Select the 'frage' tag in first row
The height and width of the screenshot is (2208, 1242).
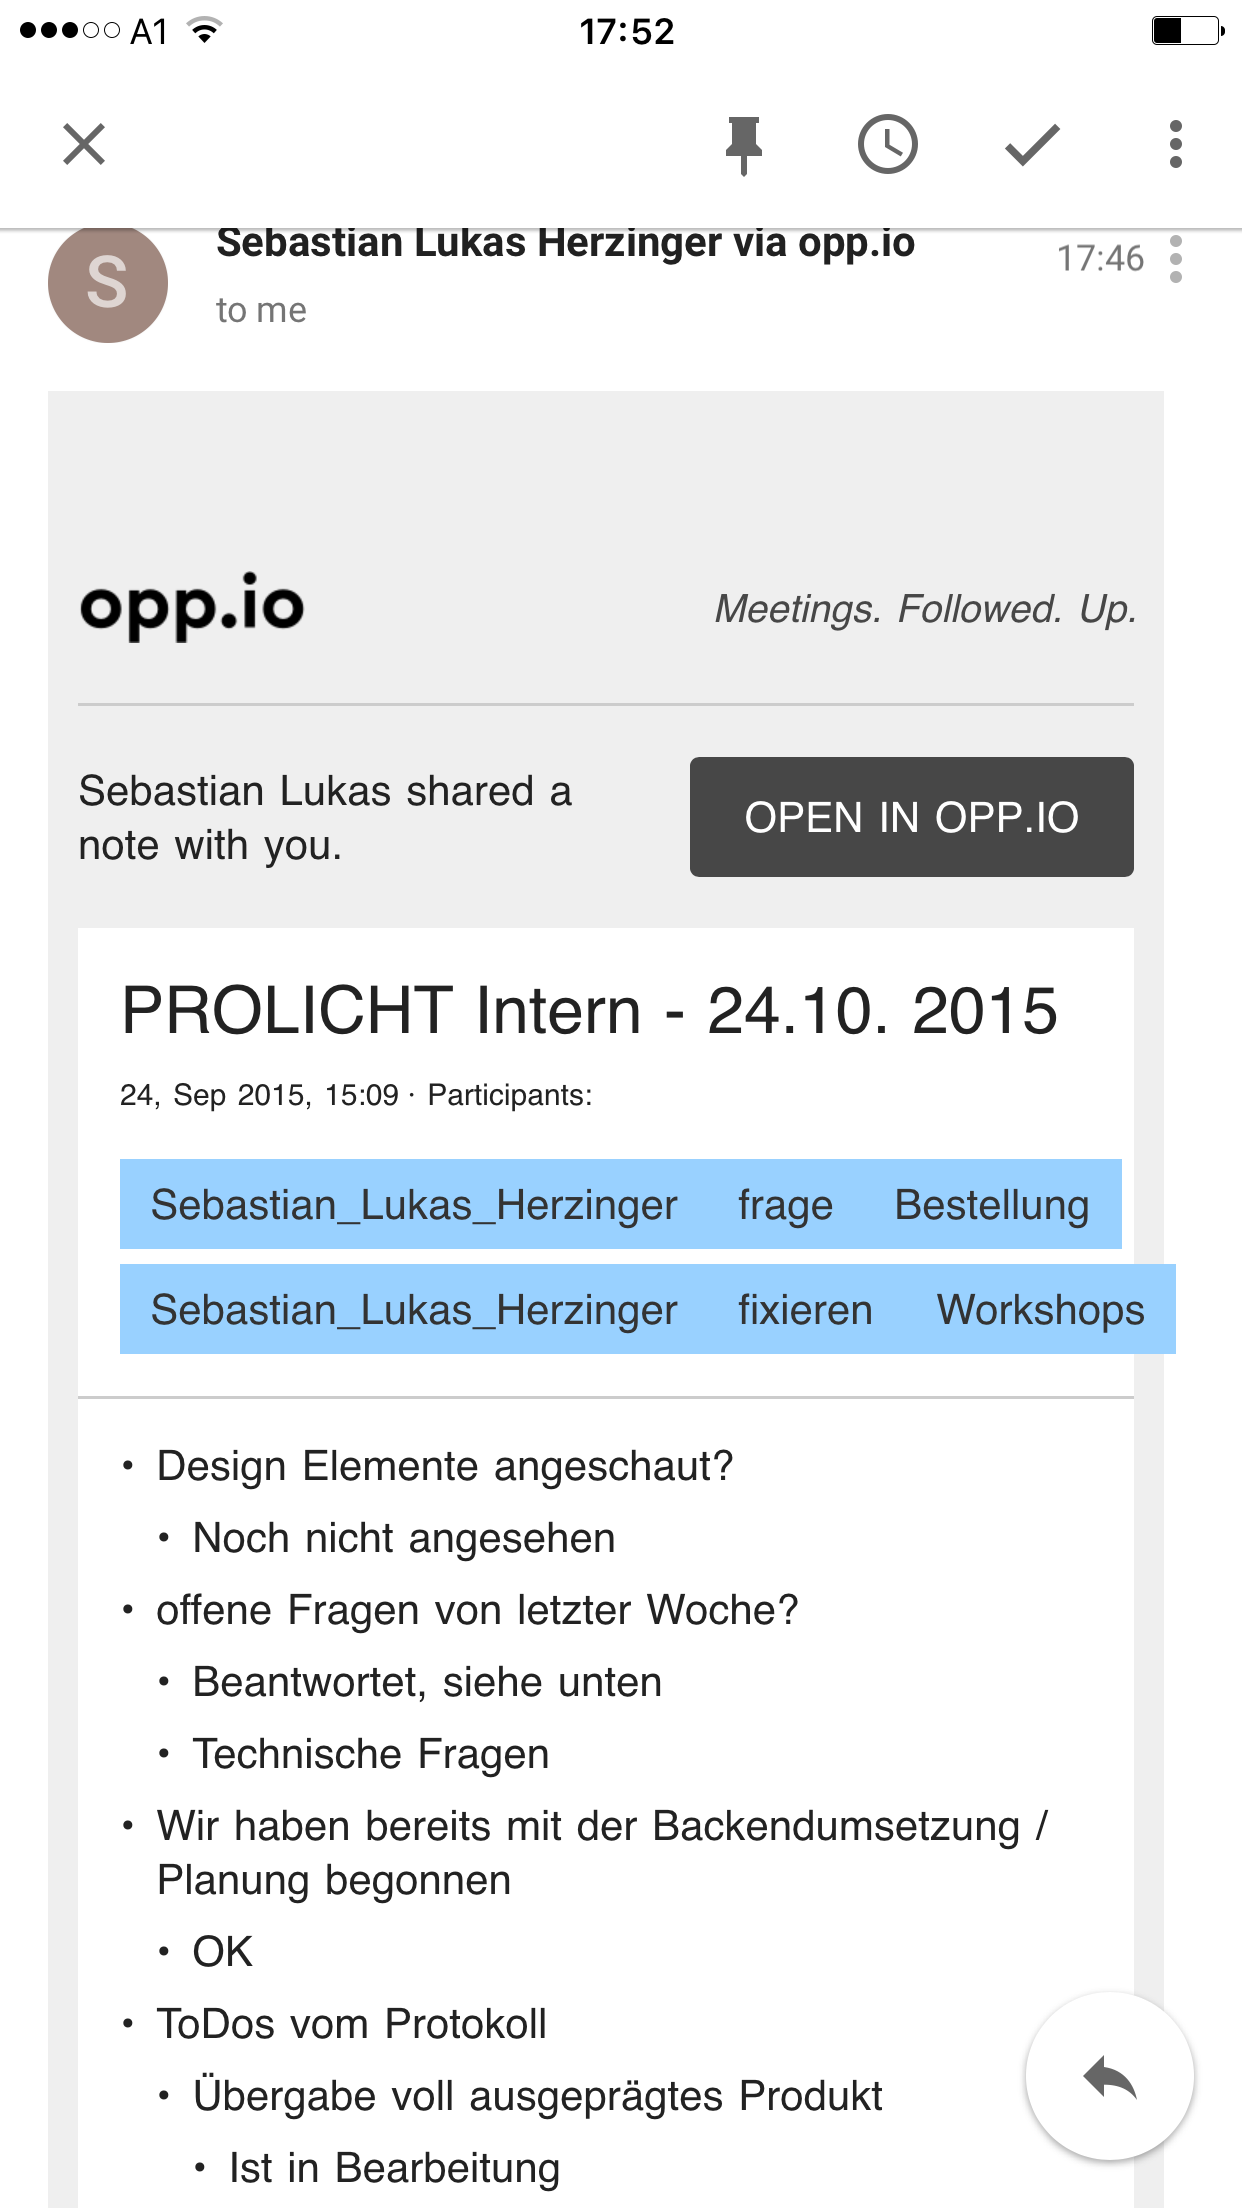click(786, 1205)
